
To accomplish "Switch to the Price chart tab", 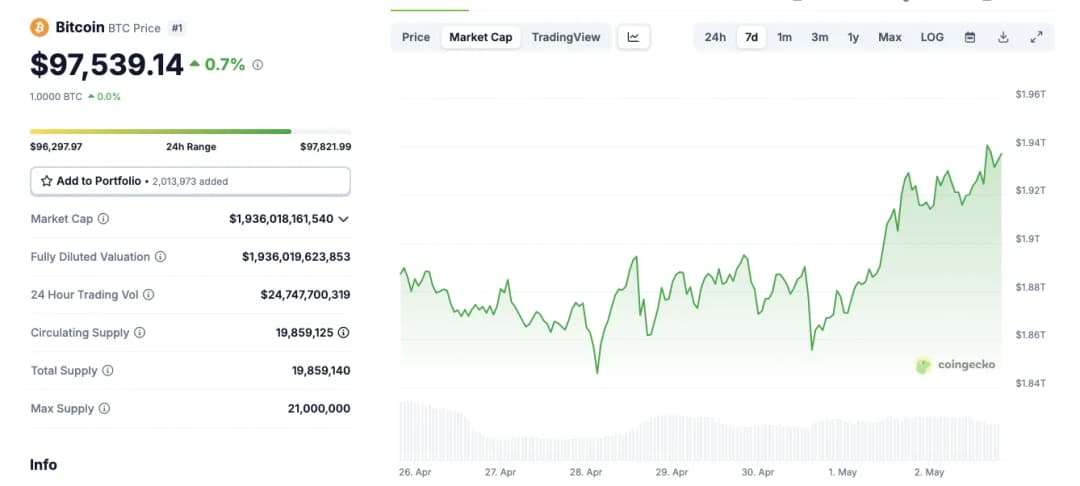I will (x=416, y=37).
